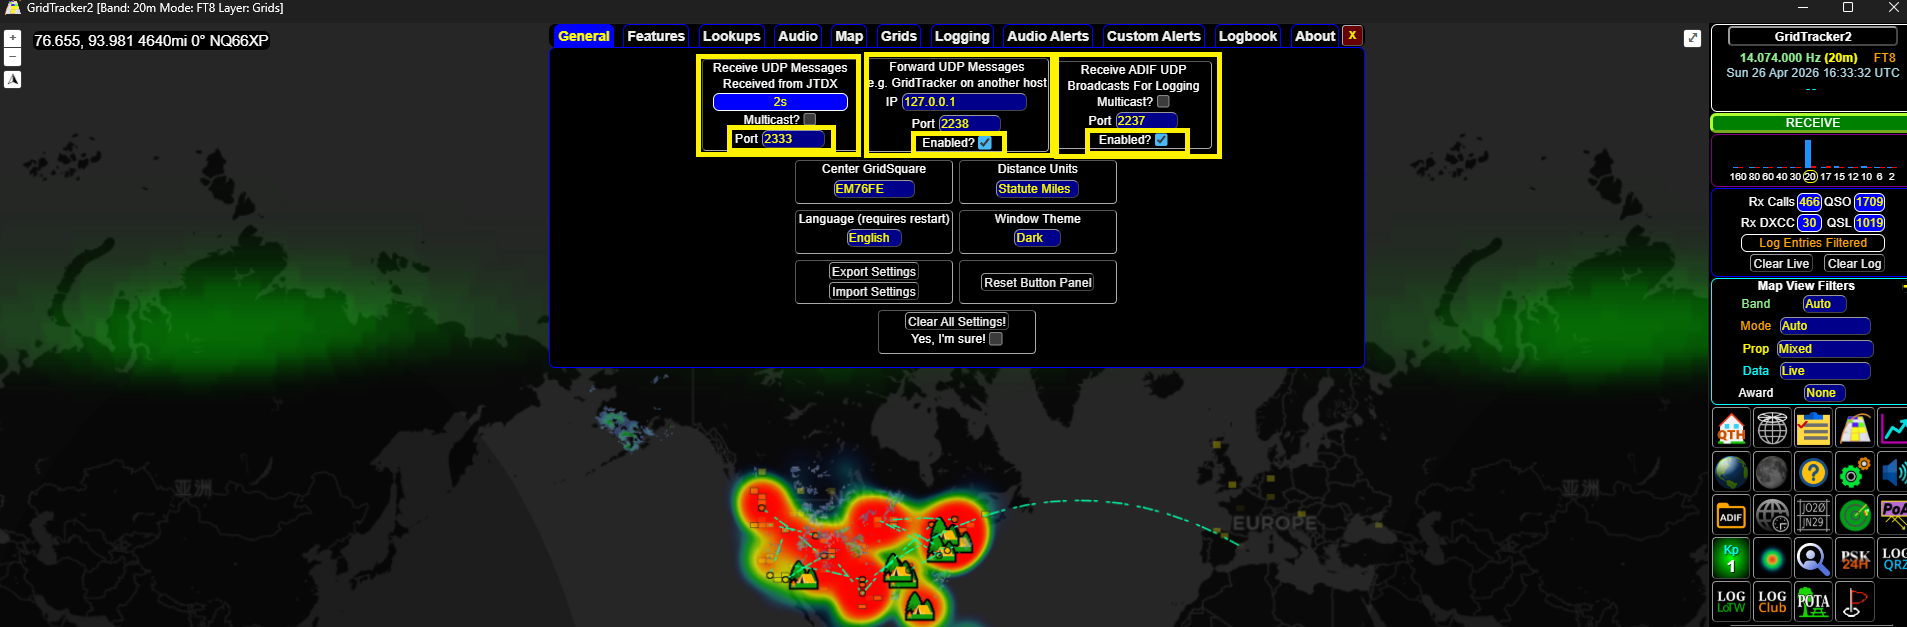Open the Logbook tab

pos(1247,36)
